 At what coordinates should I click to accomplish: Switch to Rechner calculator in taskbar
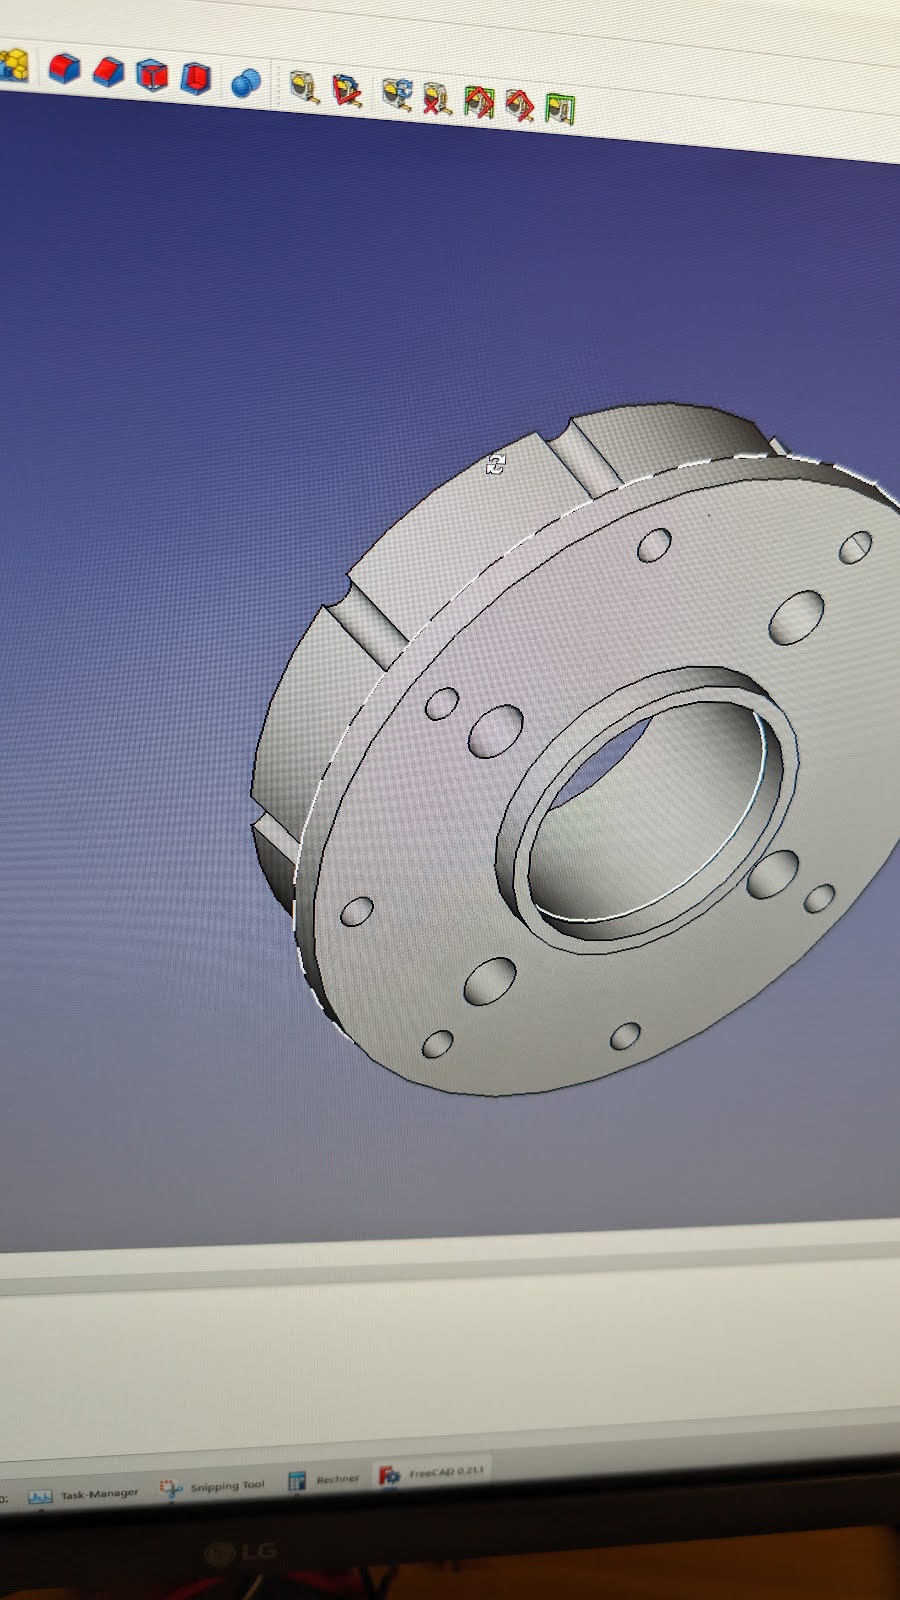pos(323,1480)
